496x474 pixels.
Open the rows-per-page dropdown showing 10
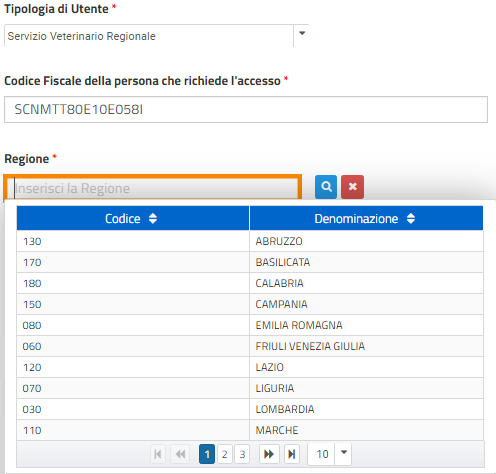[344, 453]
